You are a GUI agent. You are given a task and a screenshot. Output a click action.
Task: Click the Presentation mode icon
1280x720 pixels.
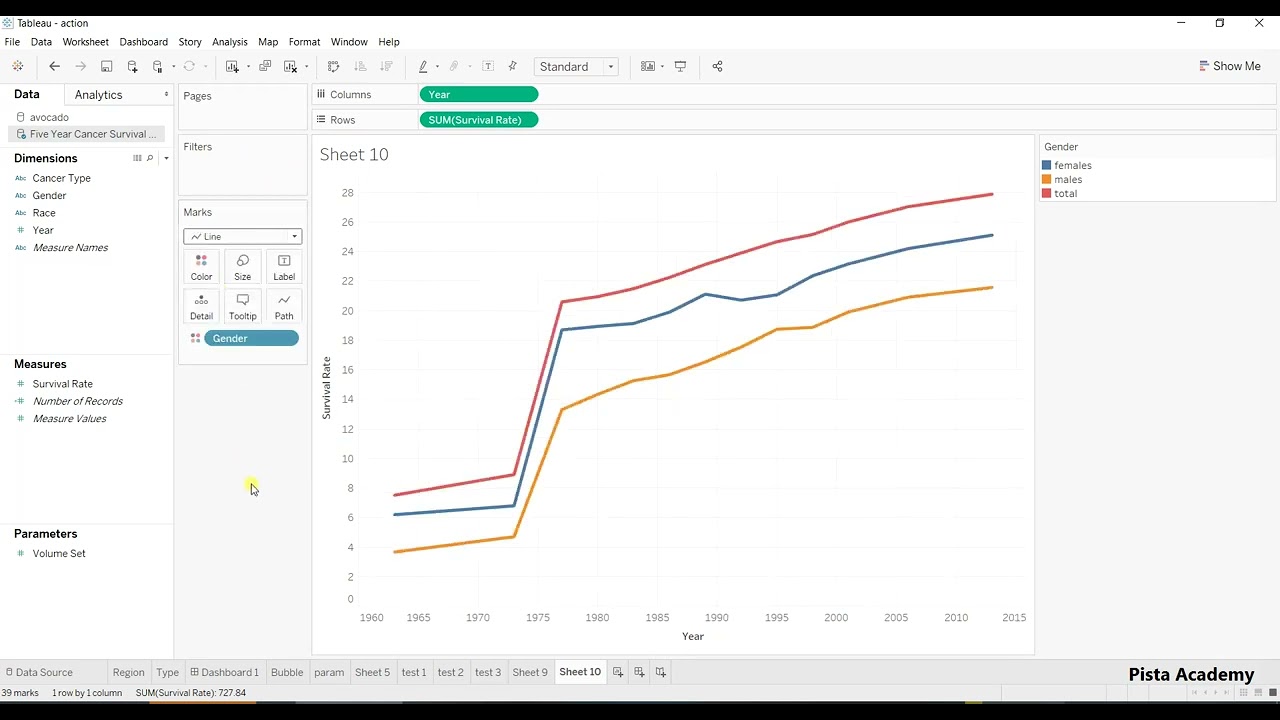[x=681, y=66]
